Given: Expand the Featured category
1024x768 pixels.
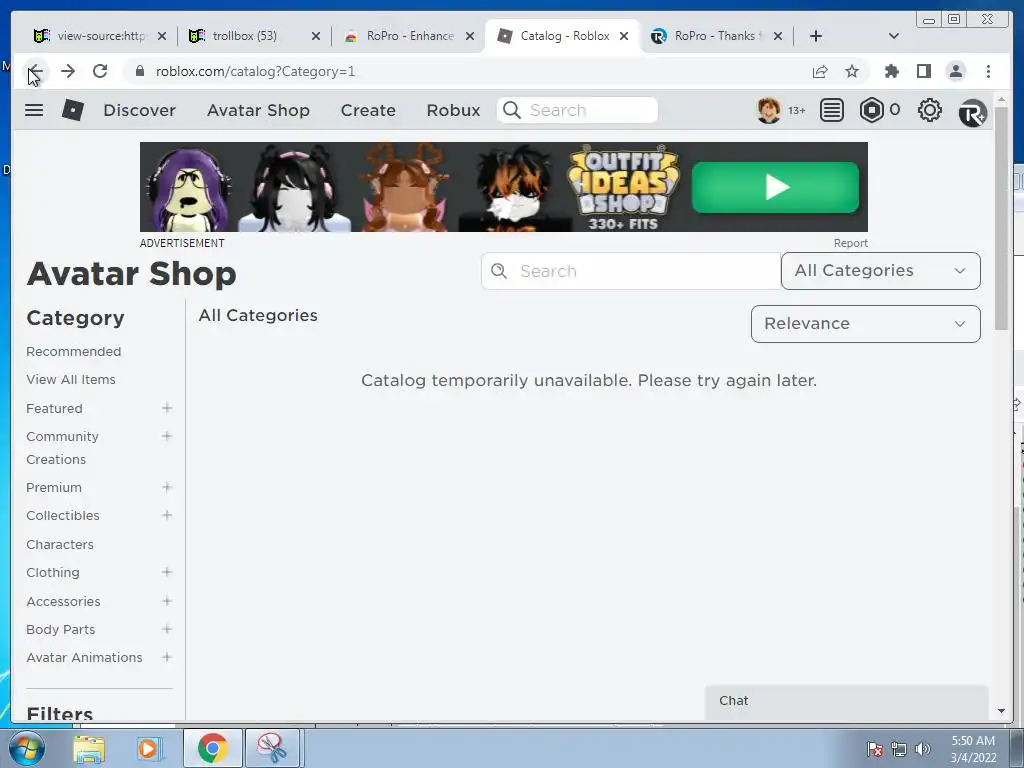Looking at the screenshot, I should coord(167,408).
